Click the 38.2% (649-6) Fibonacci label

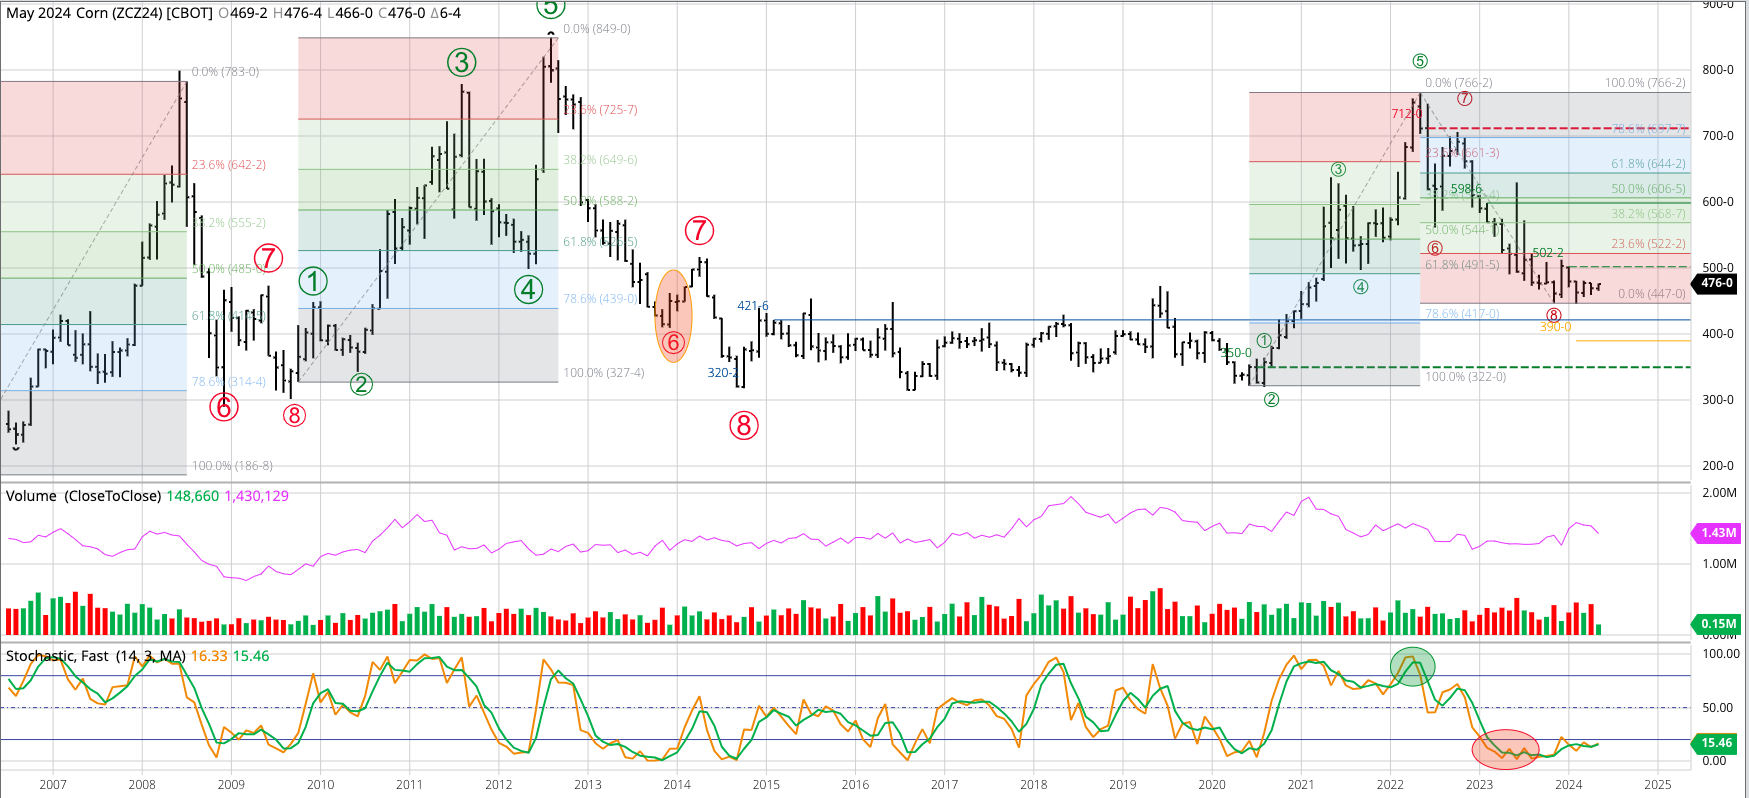(x=600, y=160)
